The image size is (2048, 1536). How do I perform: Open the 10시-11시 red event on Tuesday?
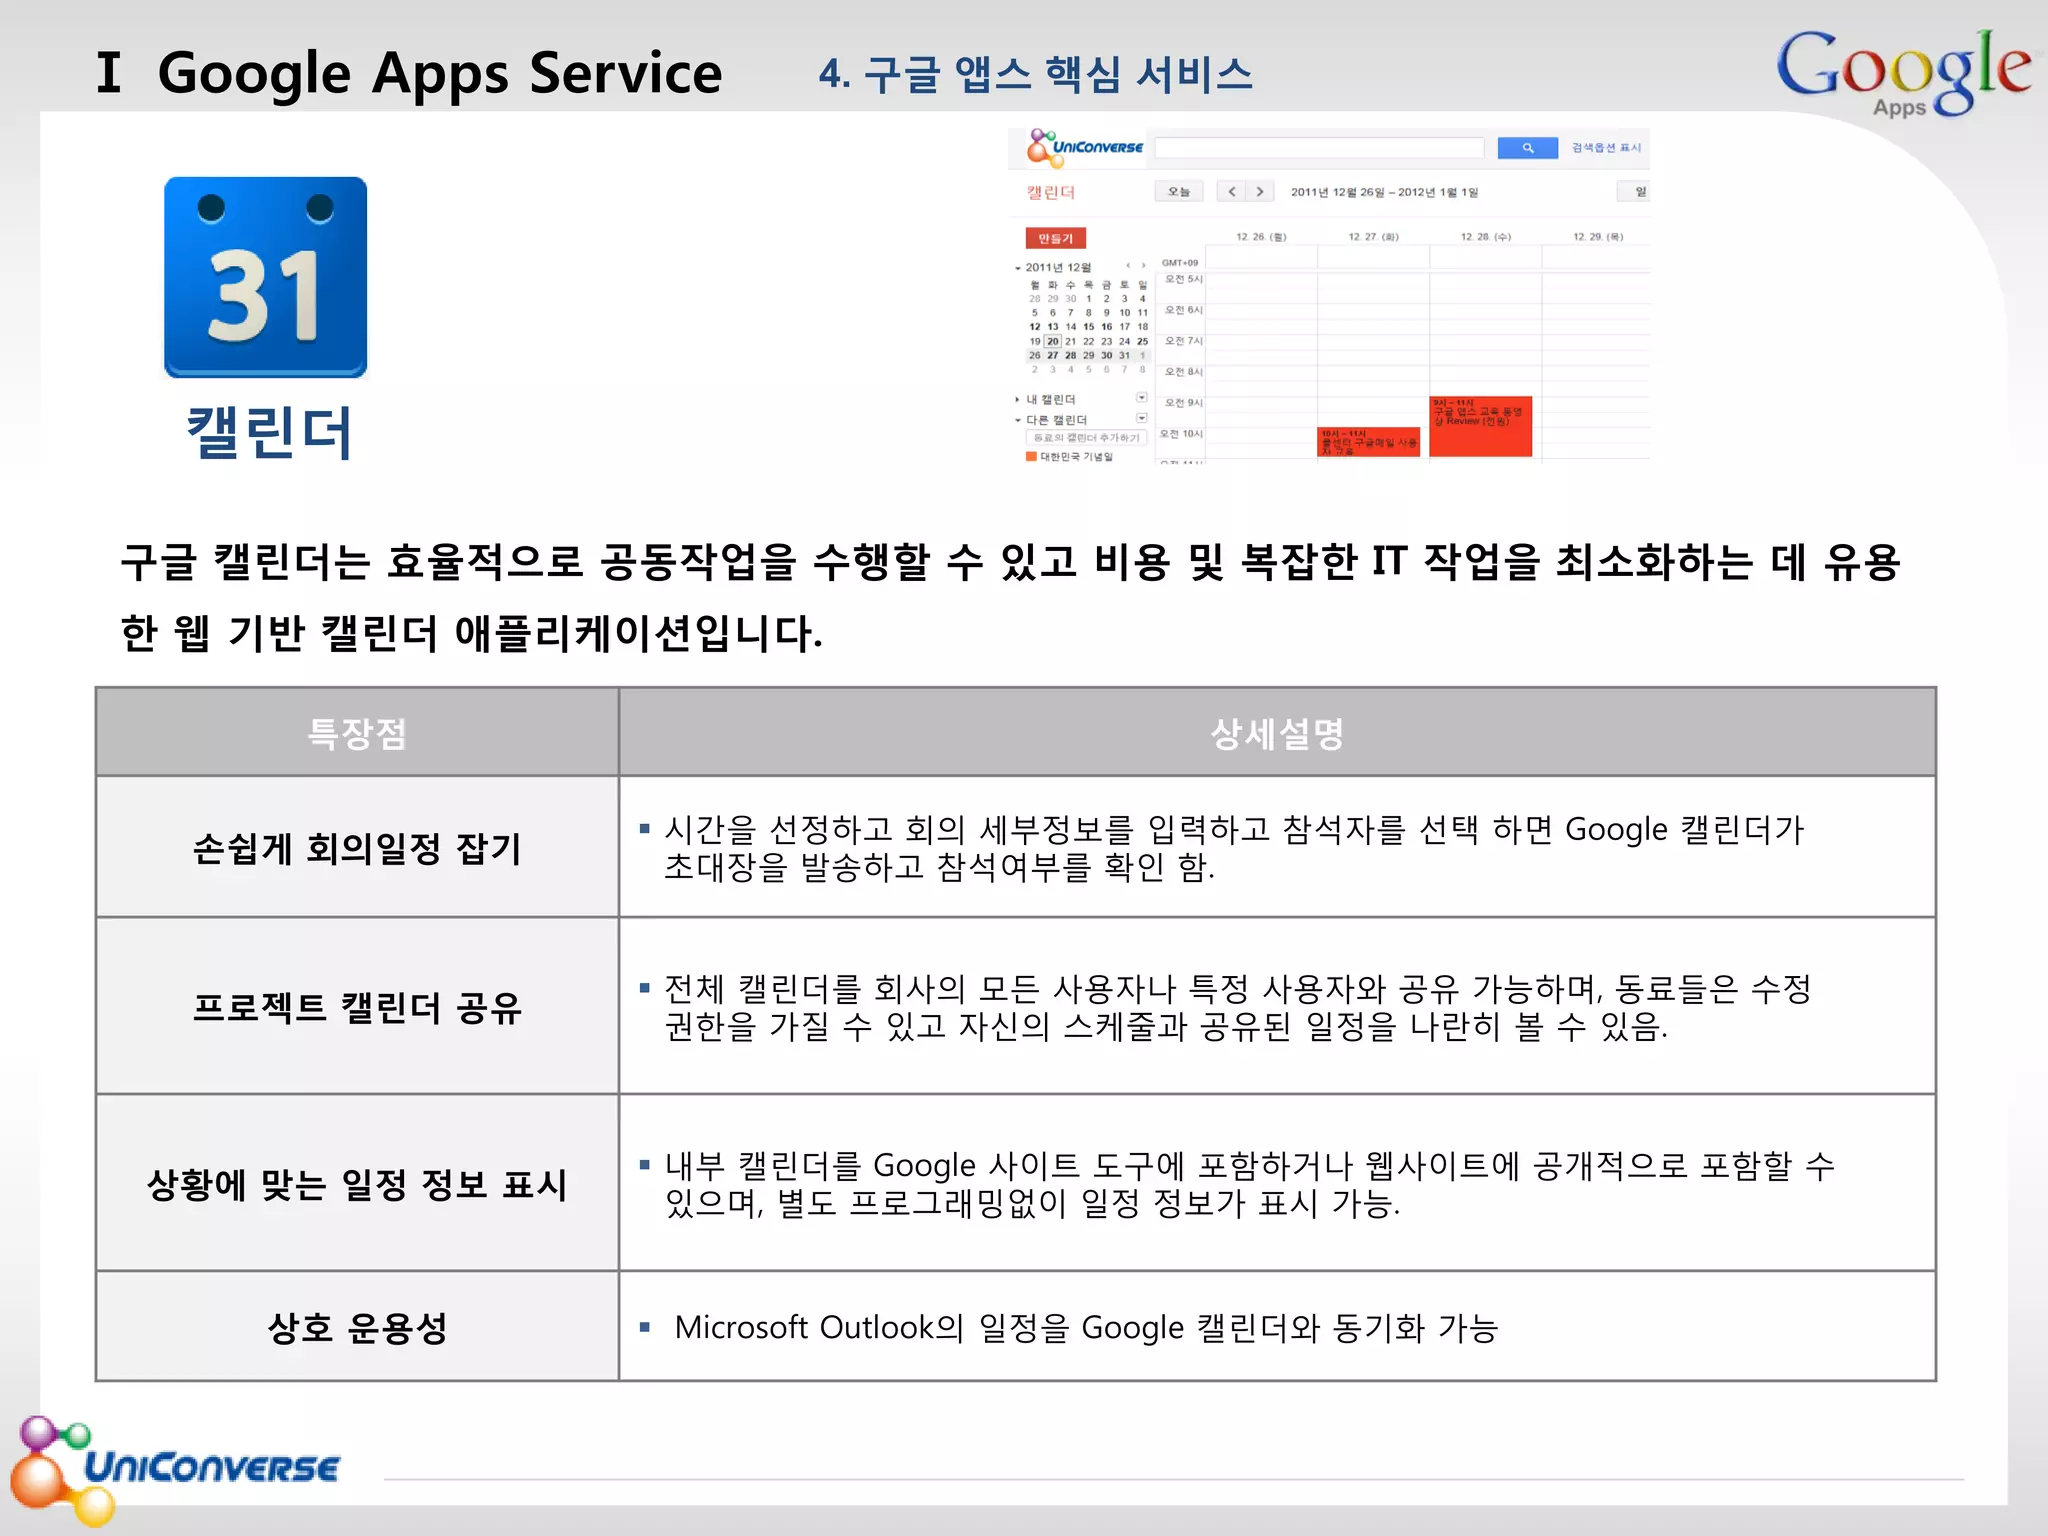(1369, 442)
